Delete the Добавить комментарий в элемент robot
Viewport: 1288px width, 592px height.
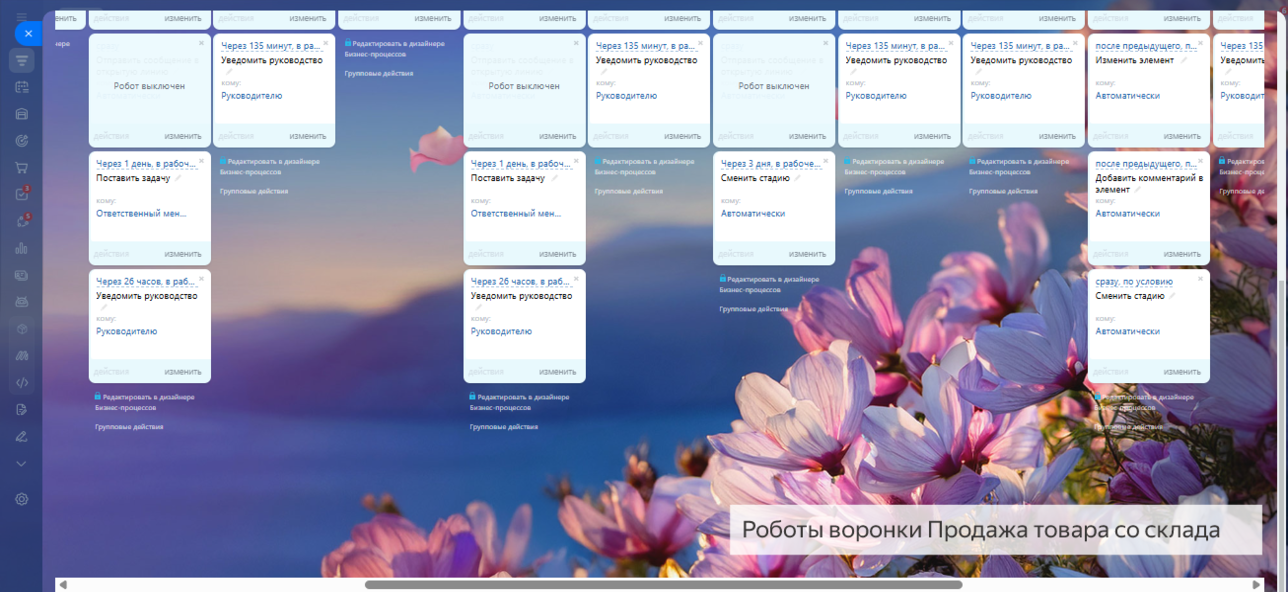(1201, 161)
